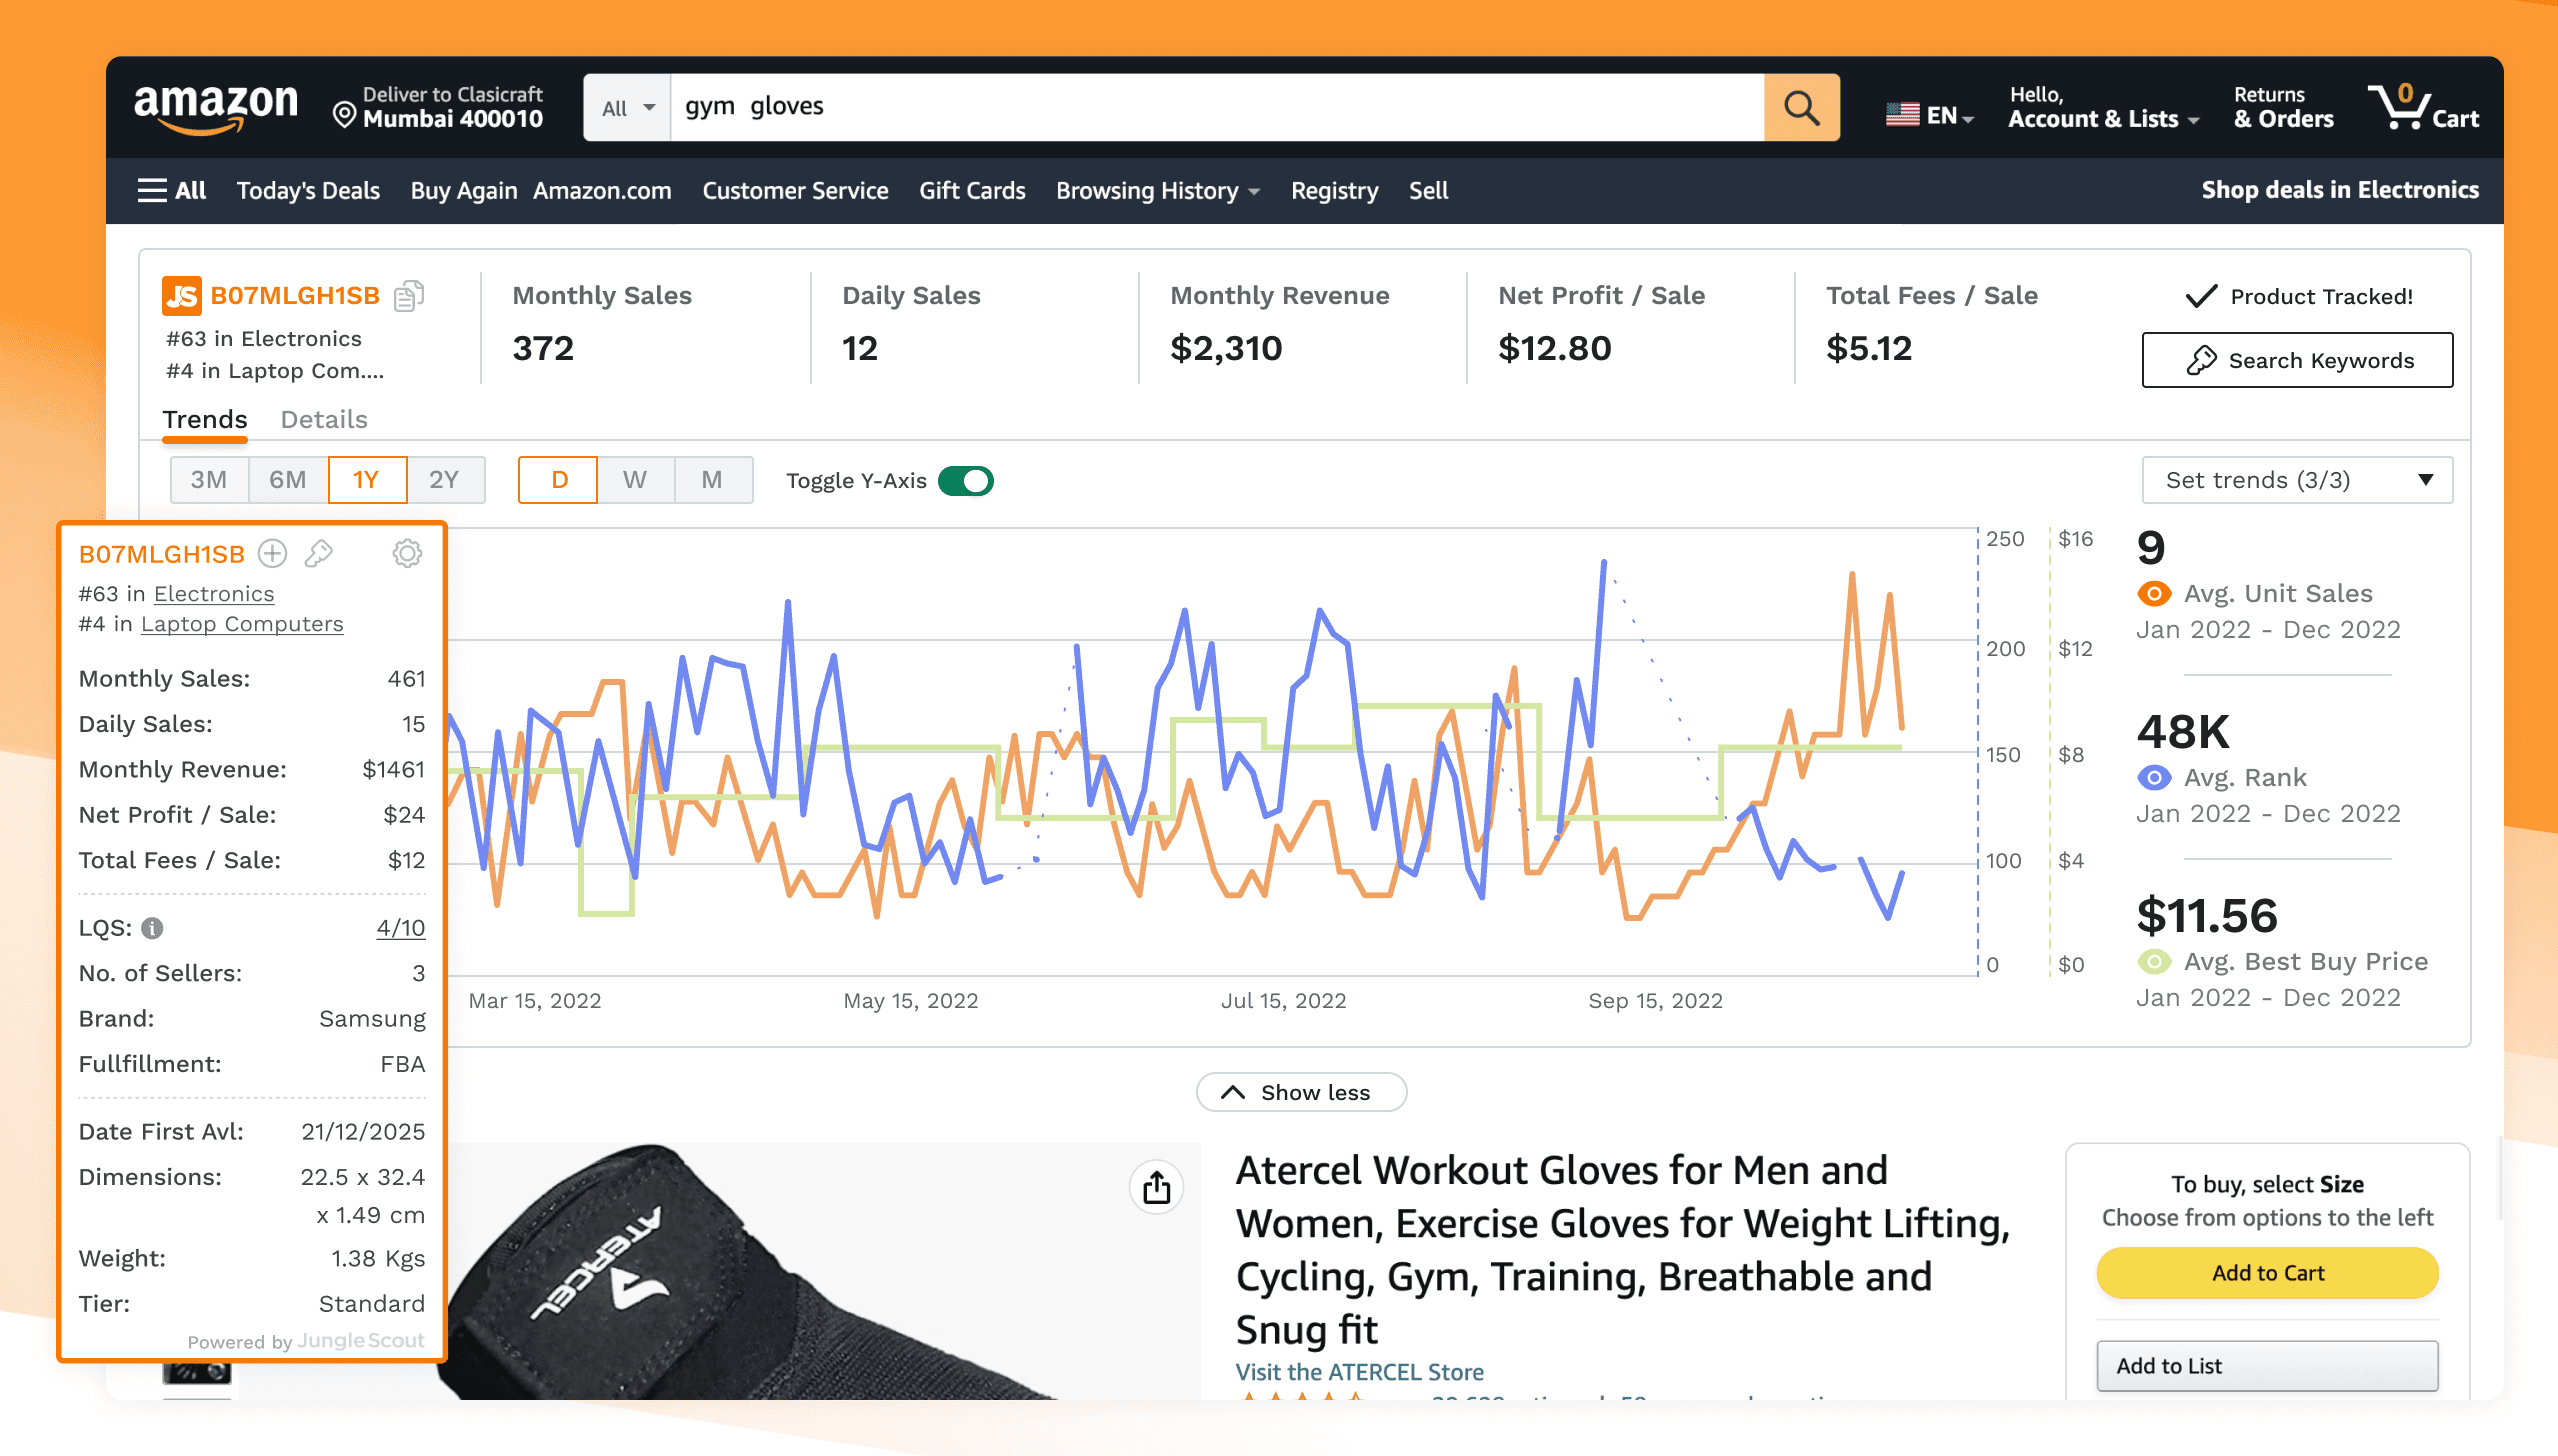The image size is (2558, 1456).
Task: Click the orange search magnifier button
Action: (x=1801, y=107)
